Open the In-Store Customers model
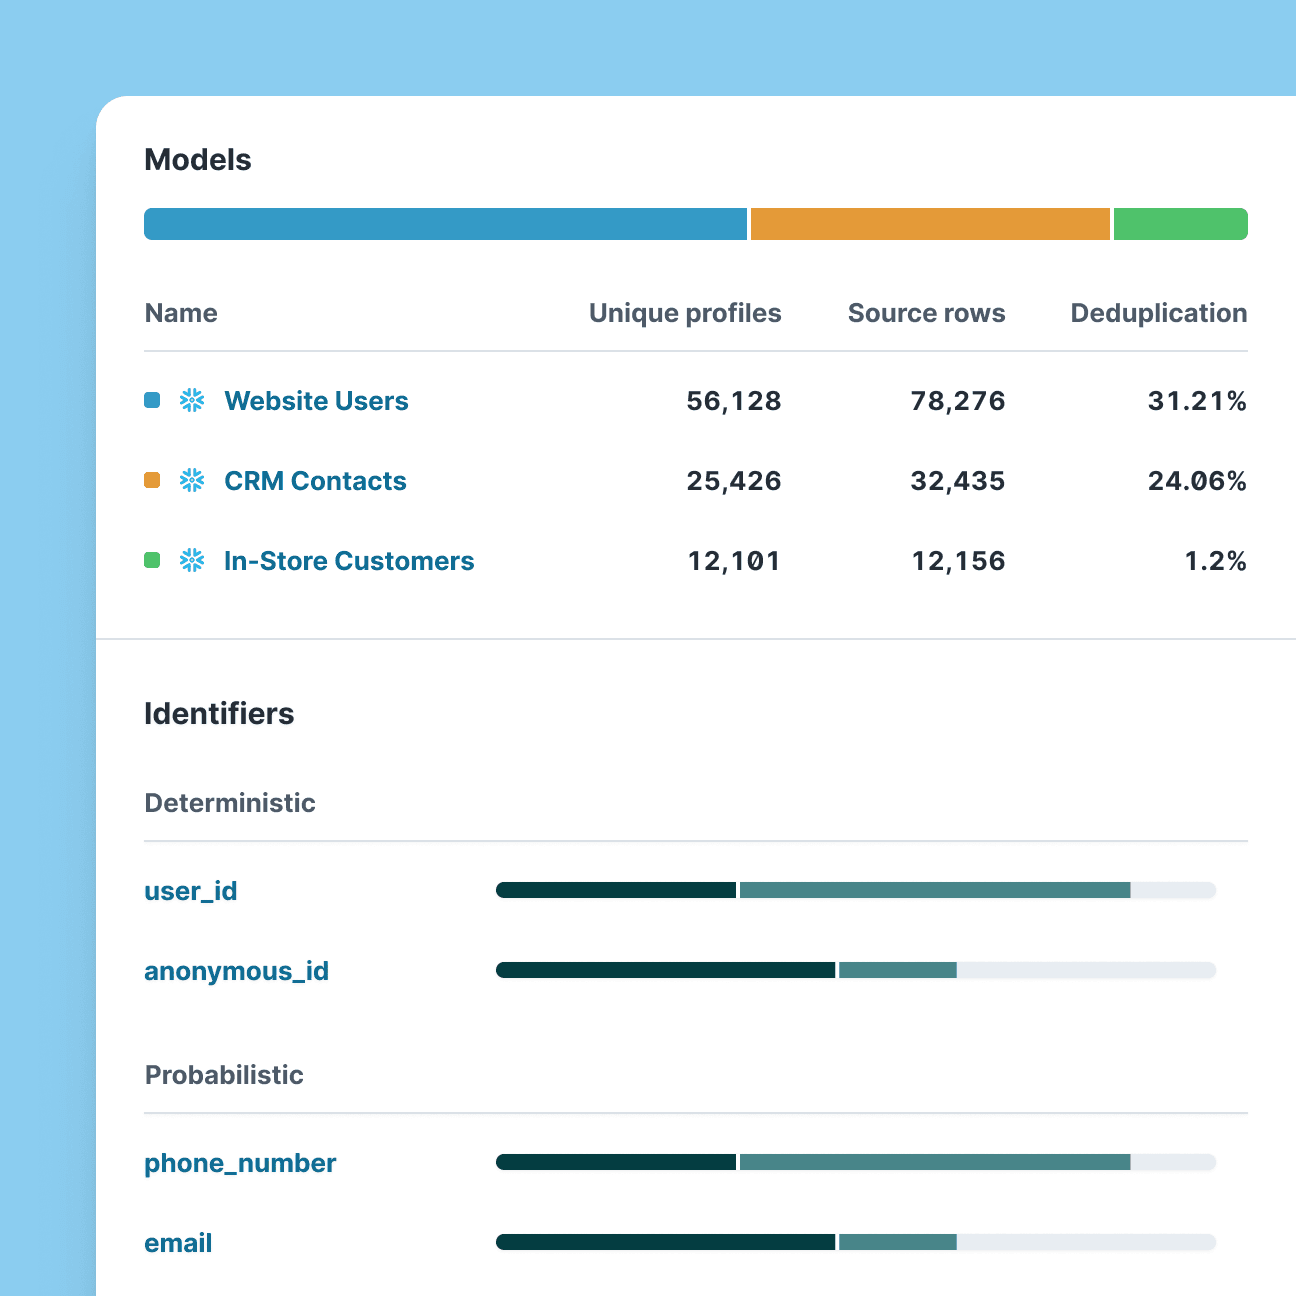The image size is (1296, 1296). click(349, 561)
